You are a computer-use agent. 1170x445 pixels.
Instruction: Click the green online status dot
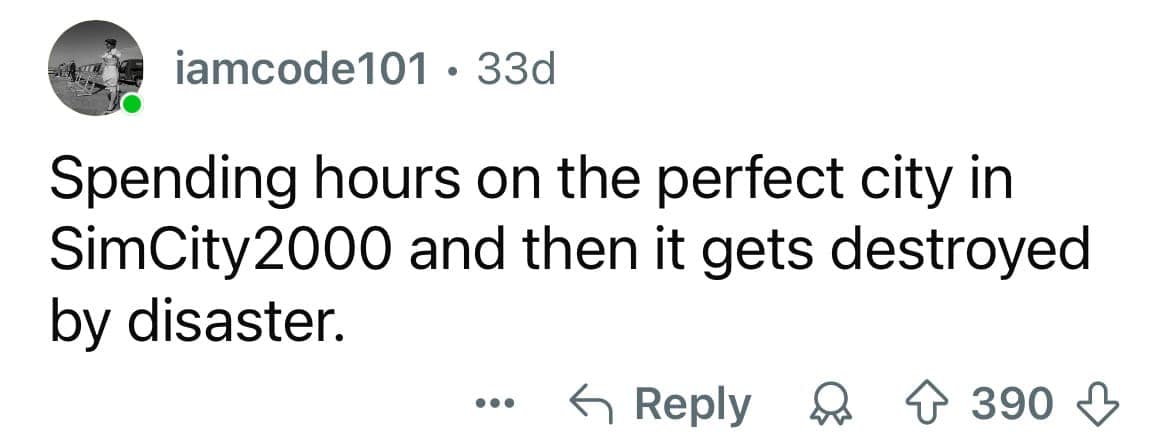tap(132, 106)
